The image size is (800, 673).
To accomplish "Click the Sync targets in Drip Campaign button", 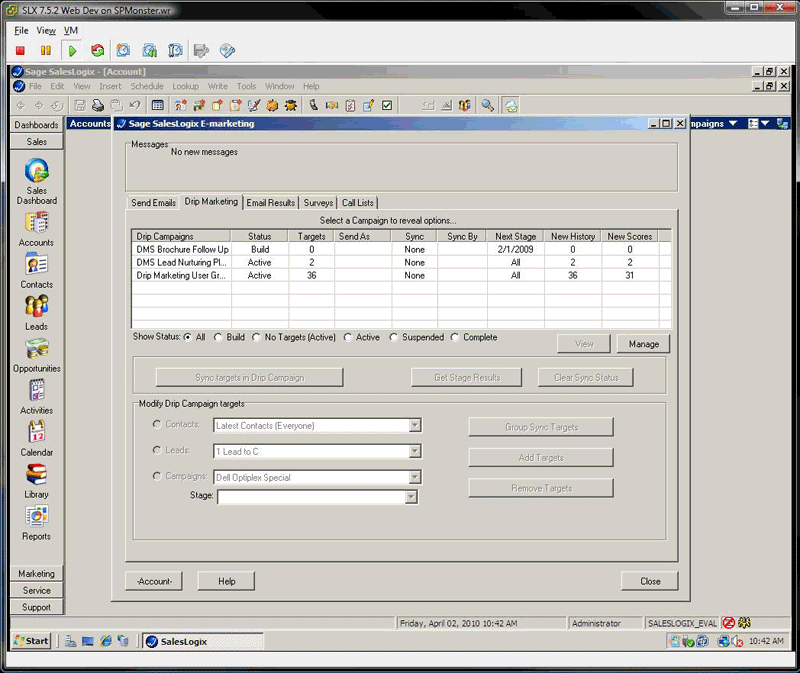I will [249, 378].
